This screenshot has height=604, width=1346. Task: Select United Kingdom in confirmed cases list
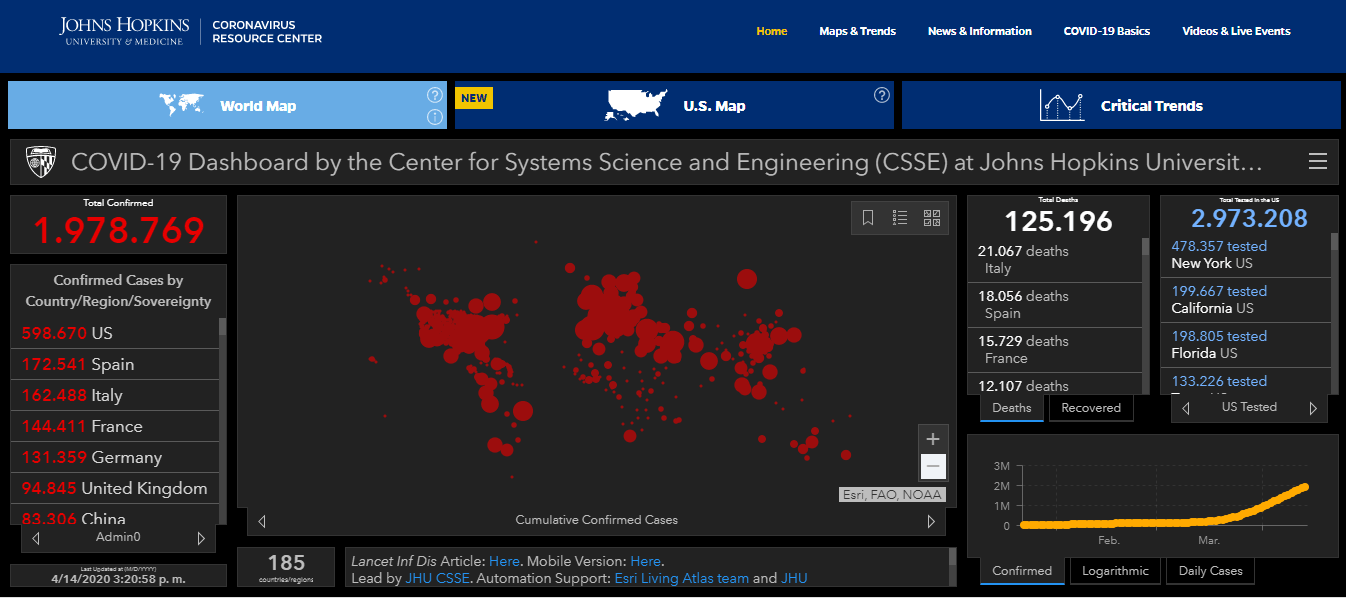click(115, 488)
